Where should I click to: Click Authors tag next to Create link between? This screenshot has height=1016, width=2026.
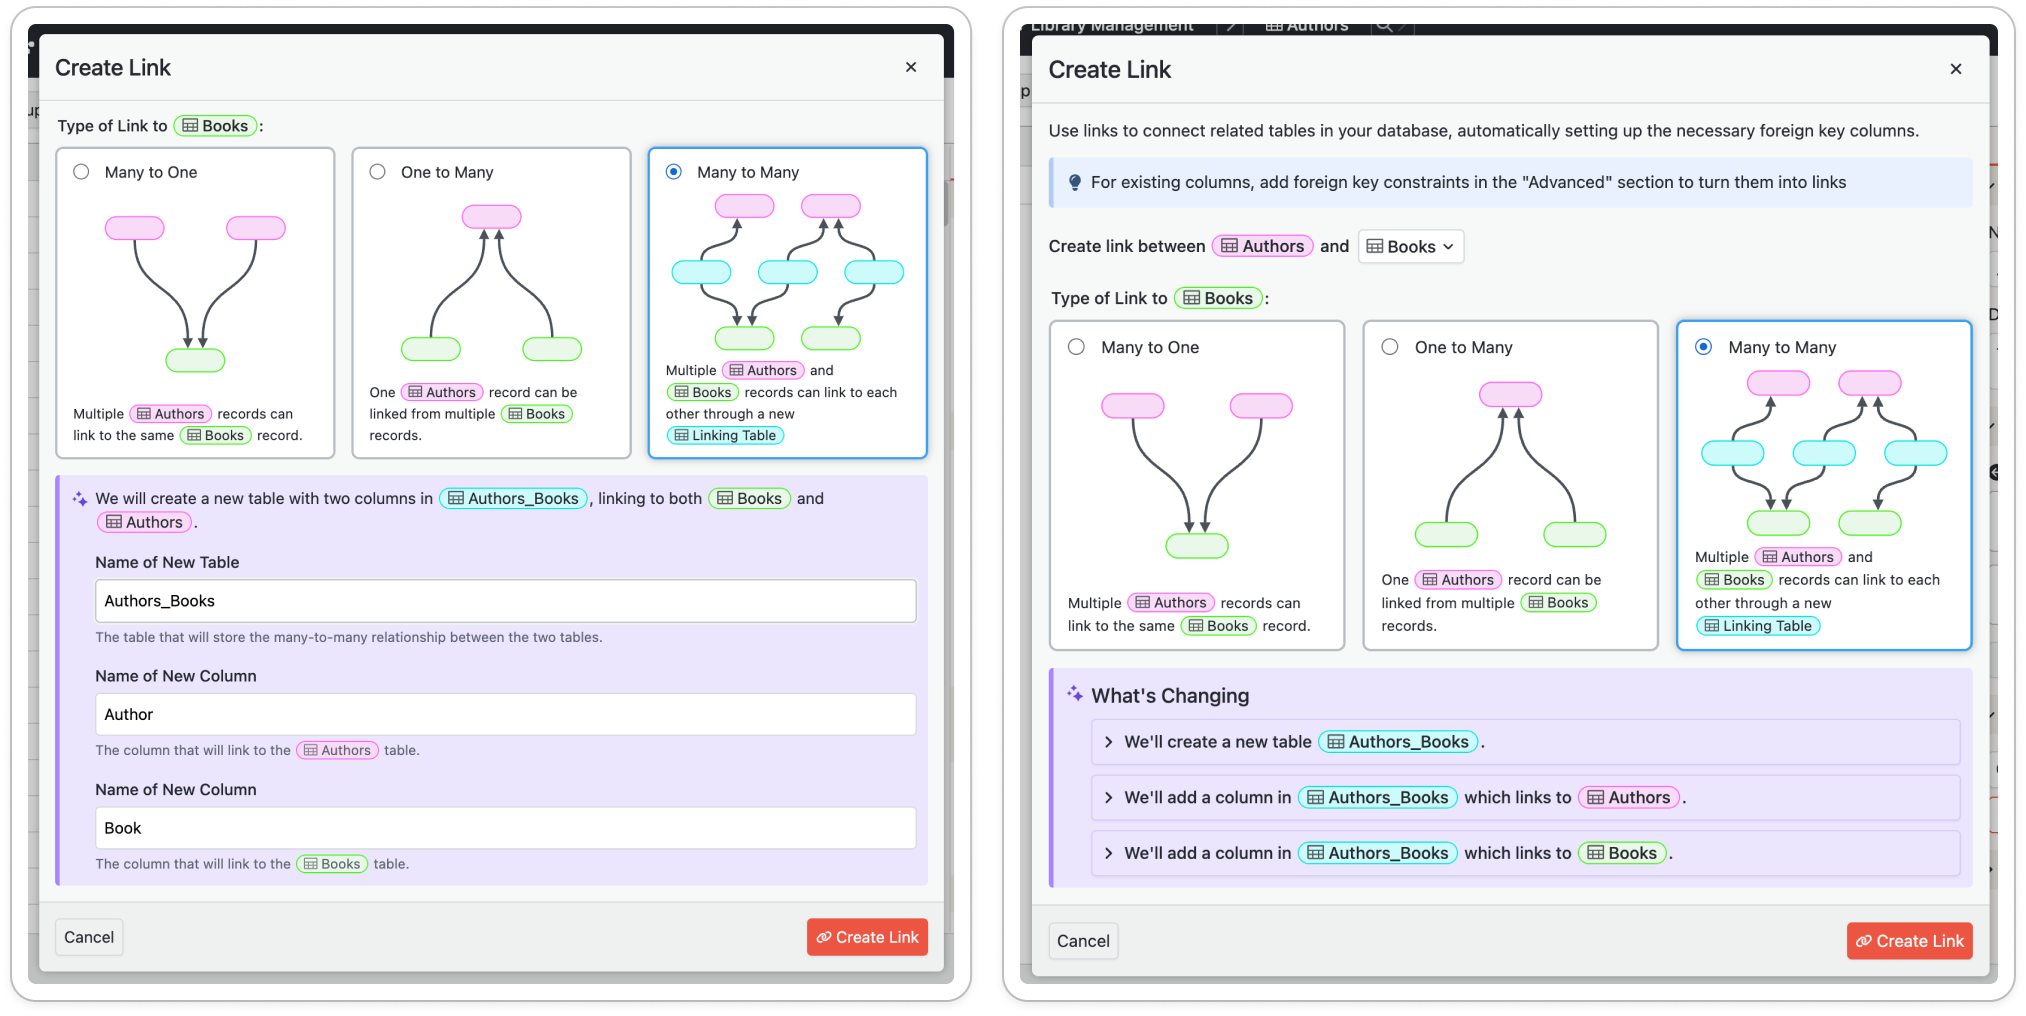tap(1262, 246)
